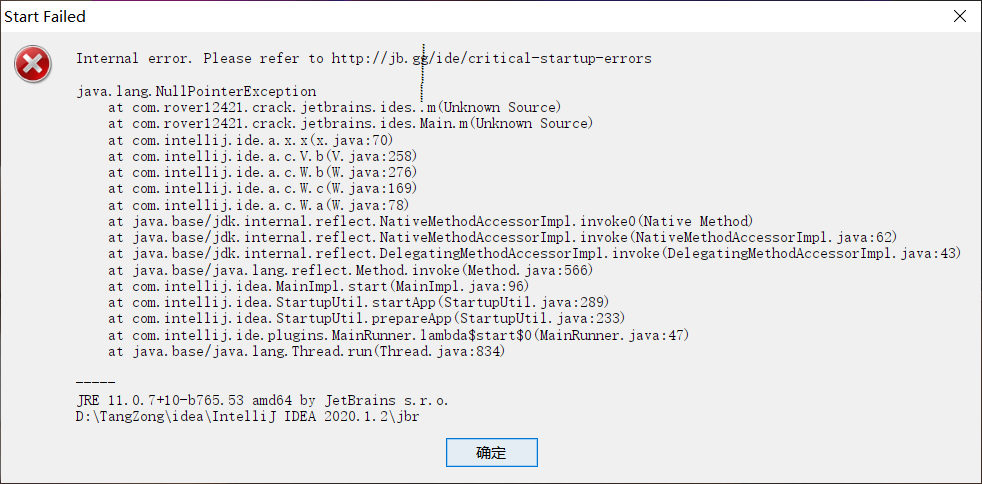Click the DelegatingMethodAccessorImpl.java:43 line
Screen dimensions: 982x484
534,254
